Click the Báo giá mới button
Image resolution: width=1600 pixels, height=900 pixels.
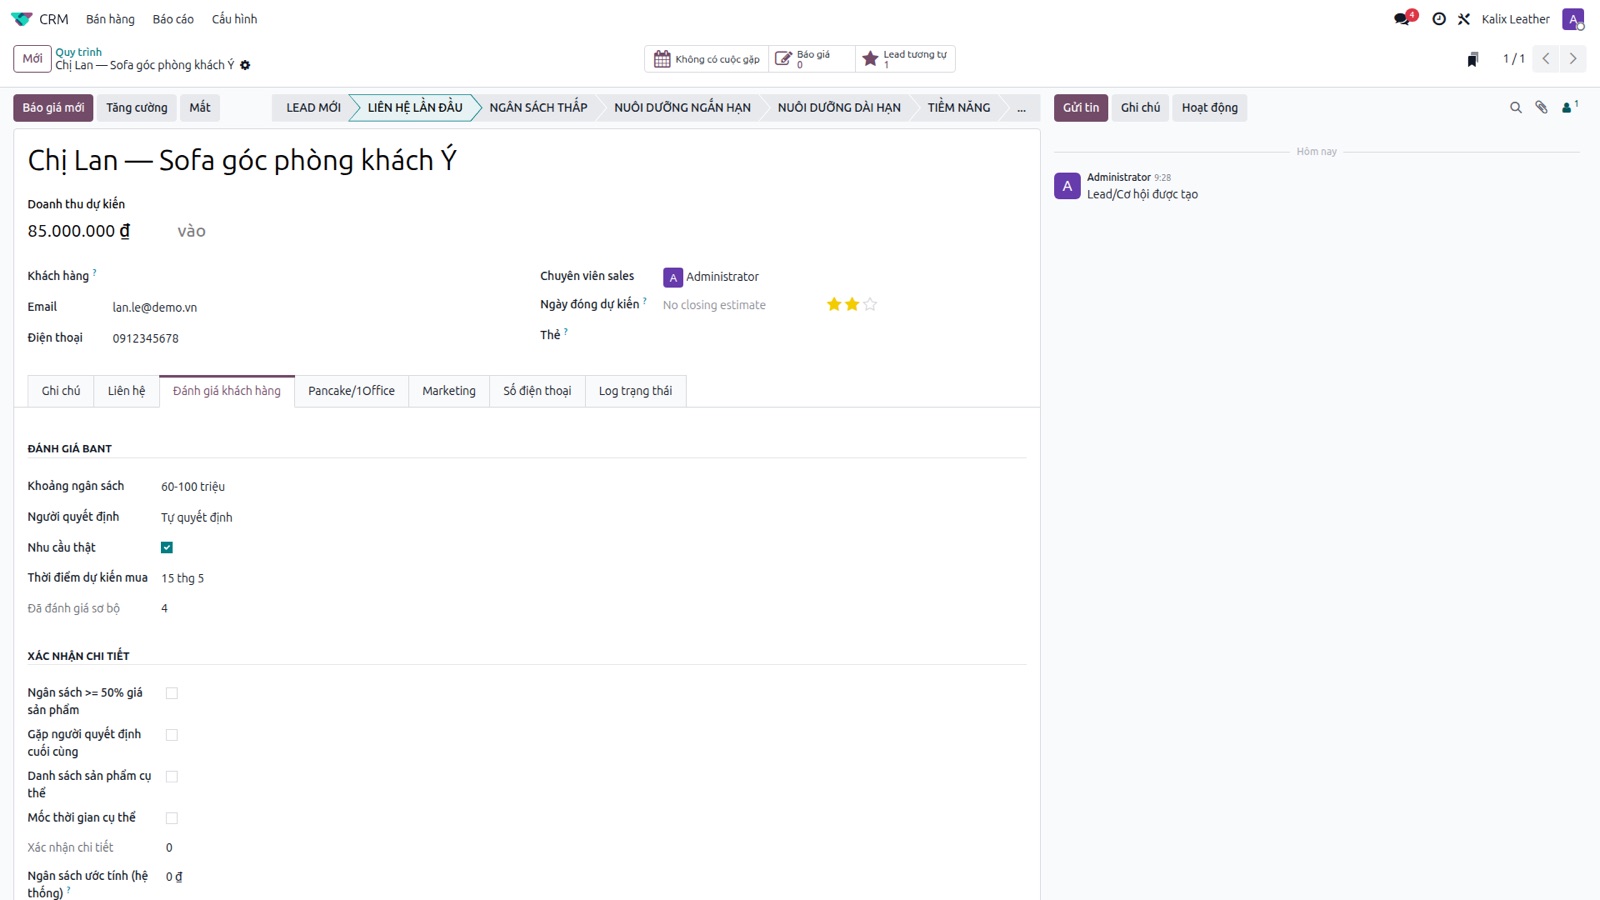53,108
